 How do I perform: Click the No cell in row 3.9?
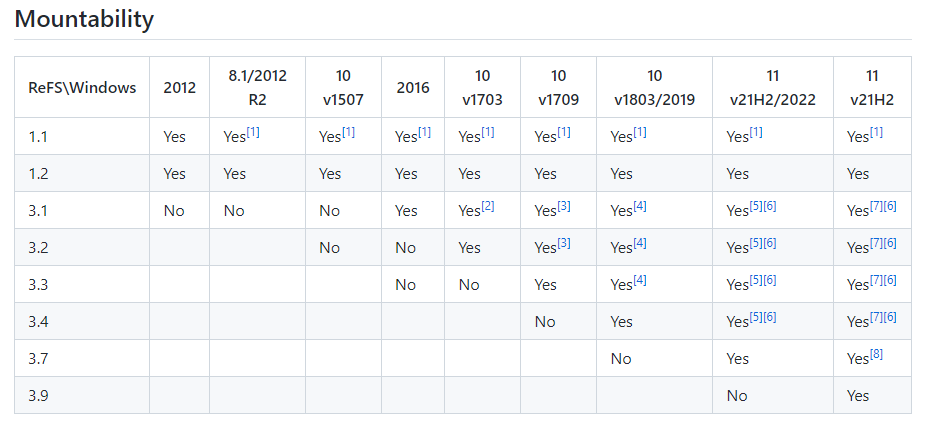click(737, 396)
